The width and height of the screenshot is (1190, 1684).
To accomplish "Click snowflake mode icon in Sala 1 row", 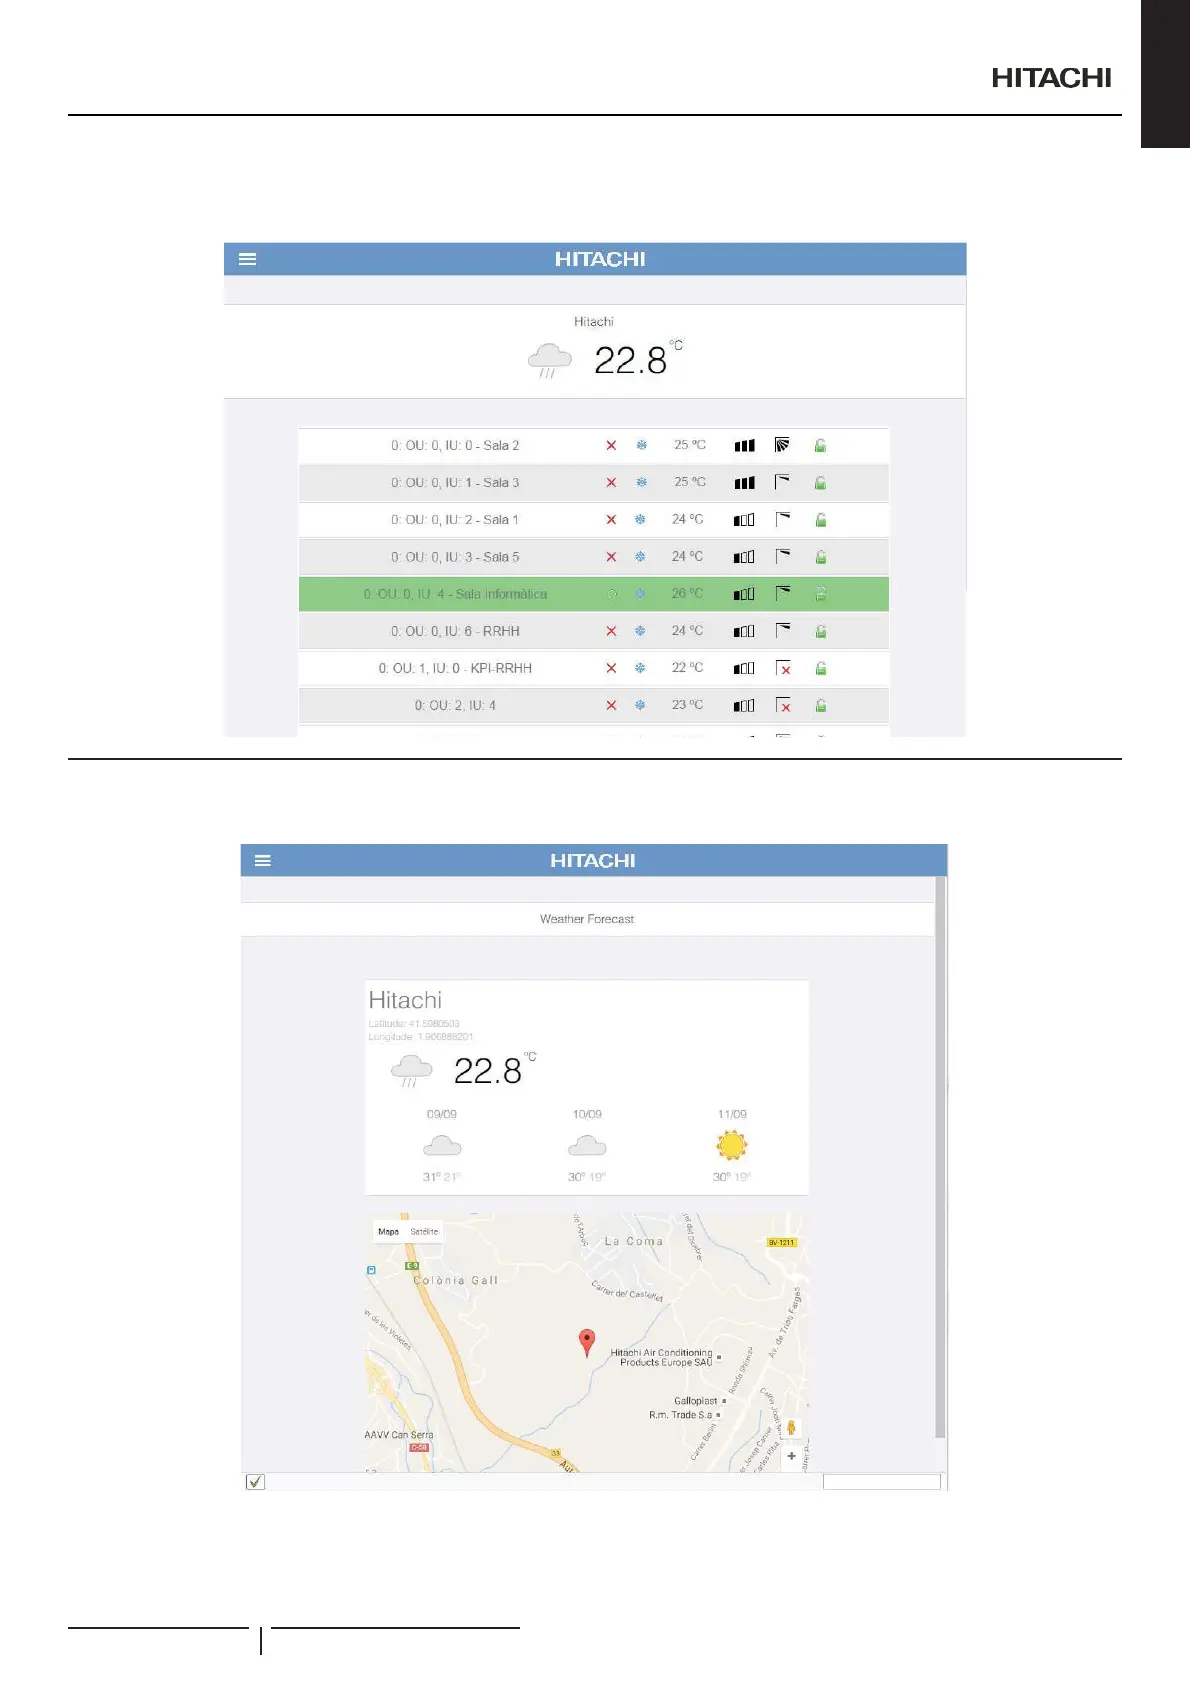I will pos(640,519).
